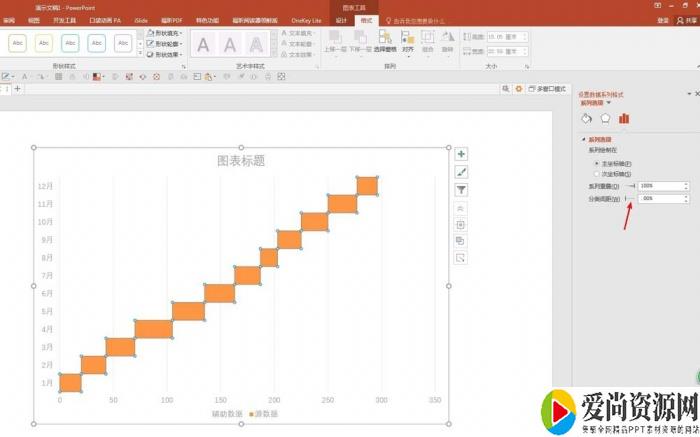Open the Chart Elements plus button
Viewport: 700px width, 437px height.
click(461, 154)
